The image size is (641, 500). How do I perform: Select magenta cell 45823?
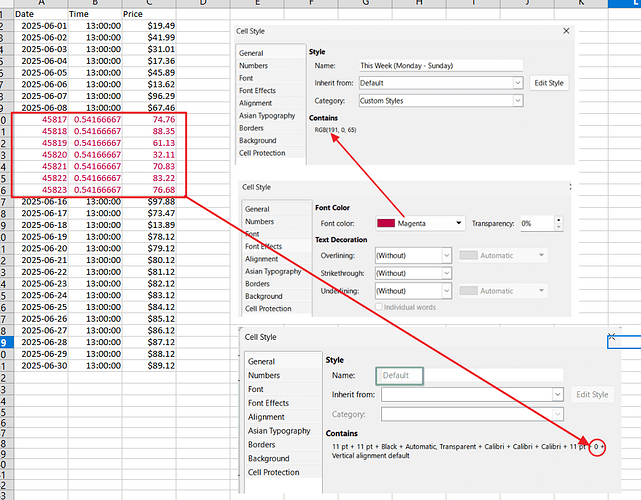(x=41, y=190)
